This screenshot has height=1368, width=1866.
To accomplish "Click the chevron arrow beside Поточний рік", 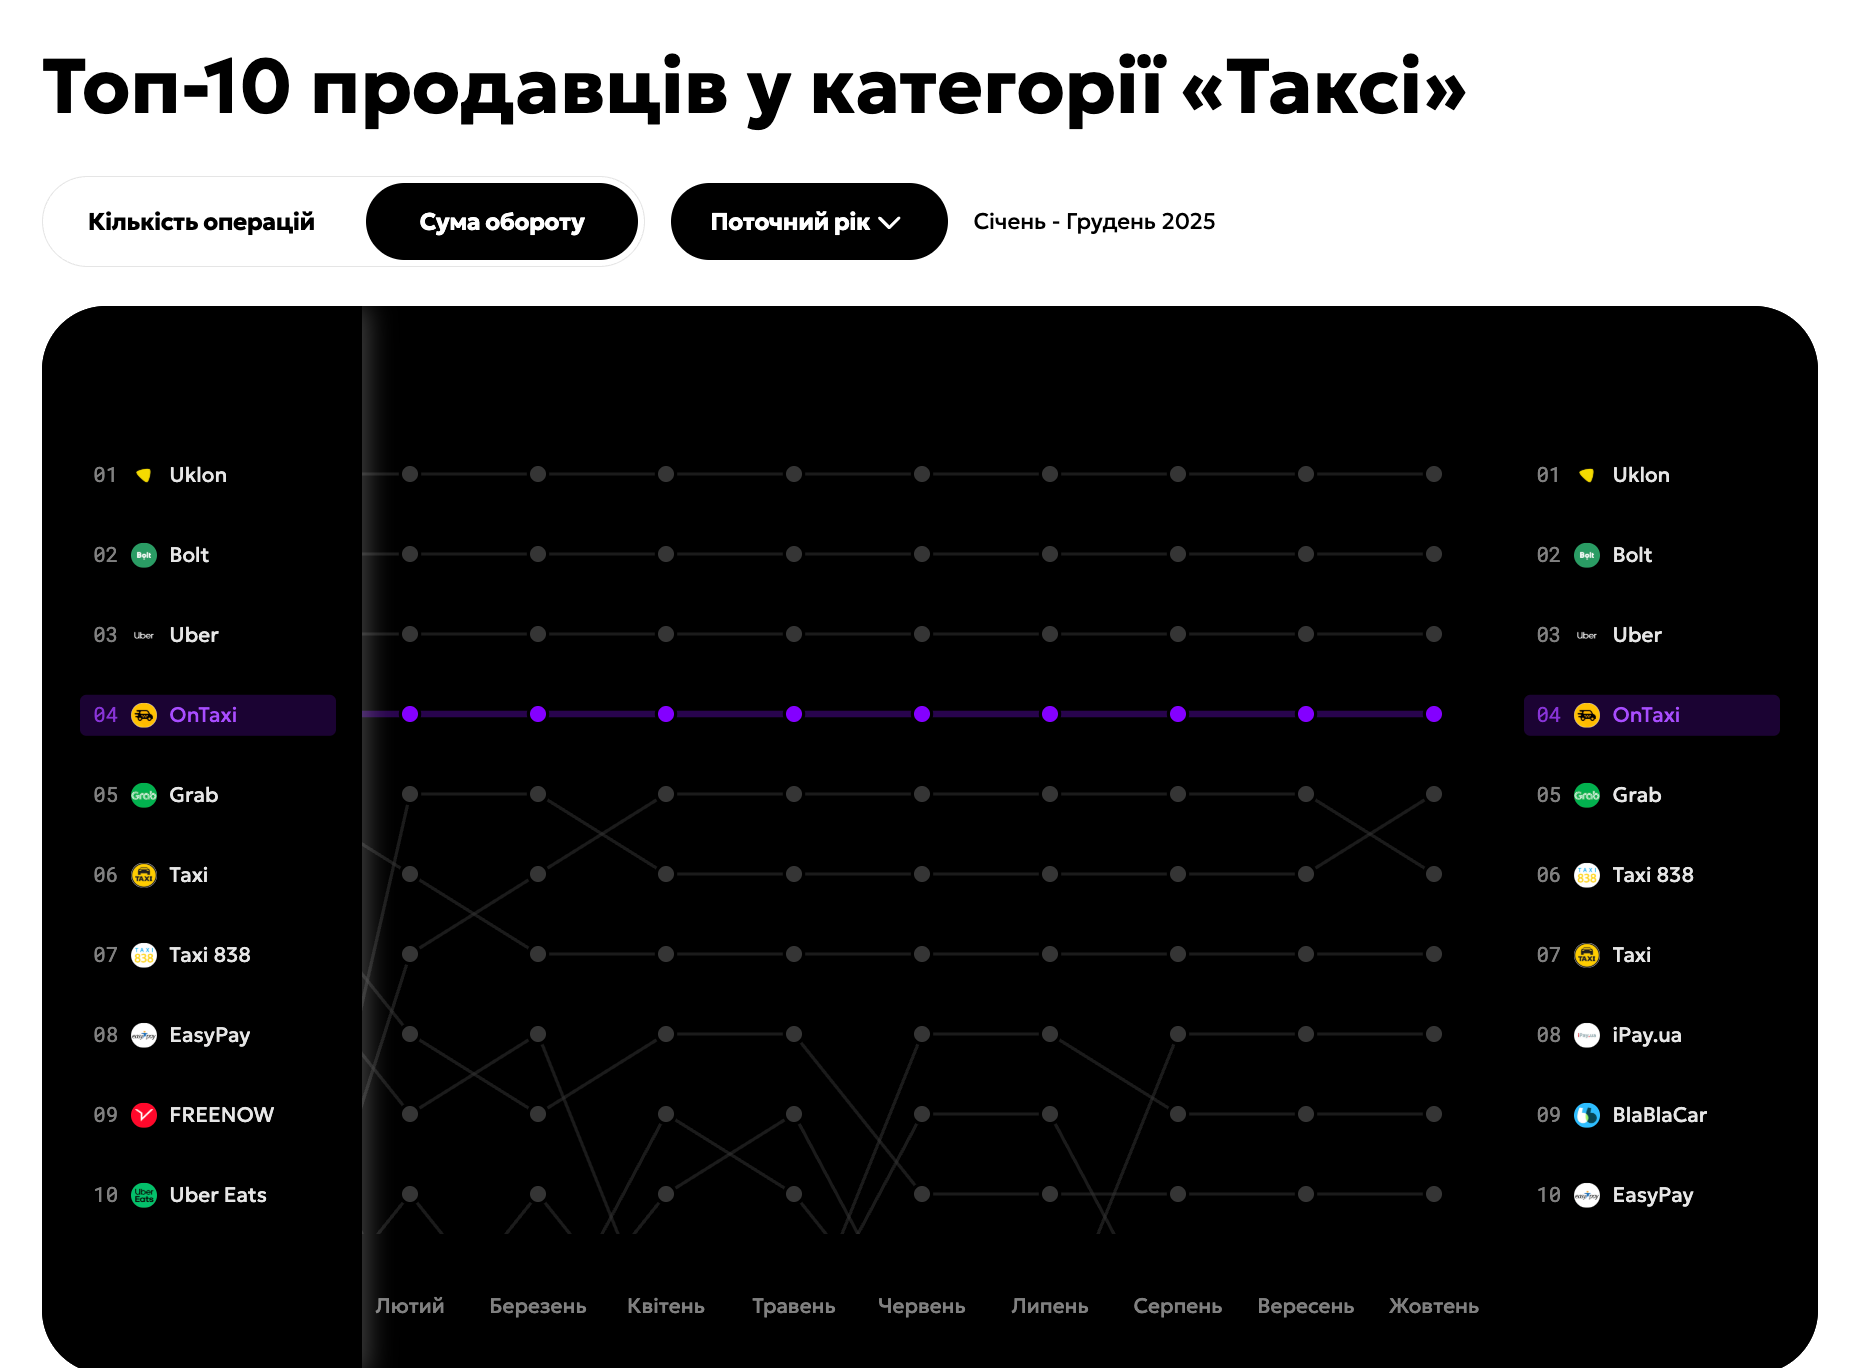I will (889, 223).
